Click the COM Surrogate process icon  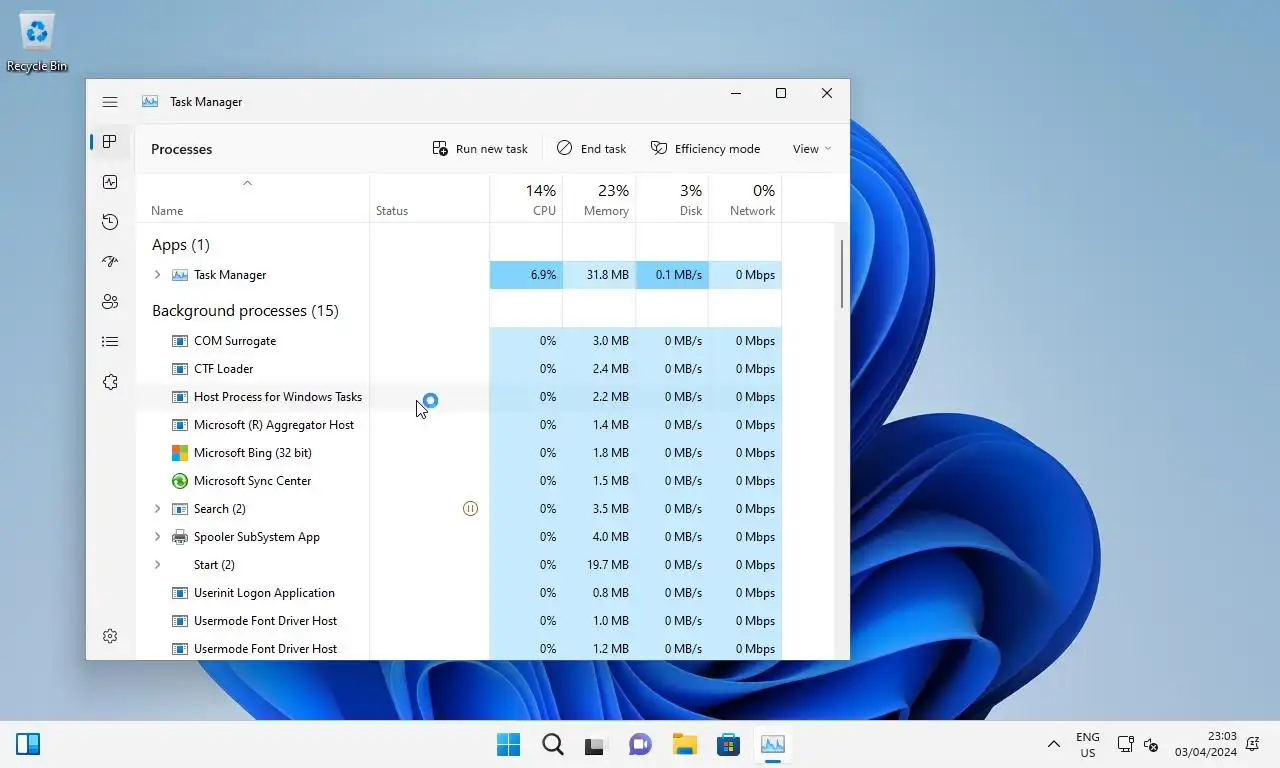180,341
